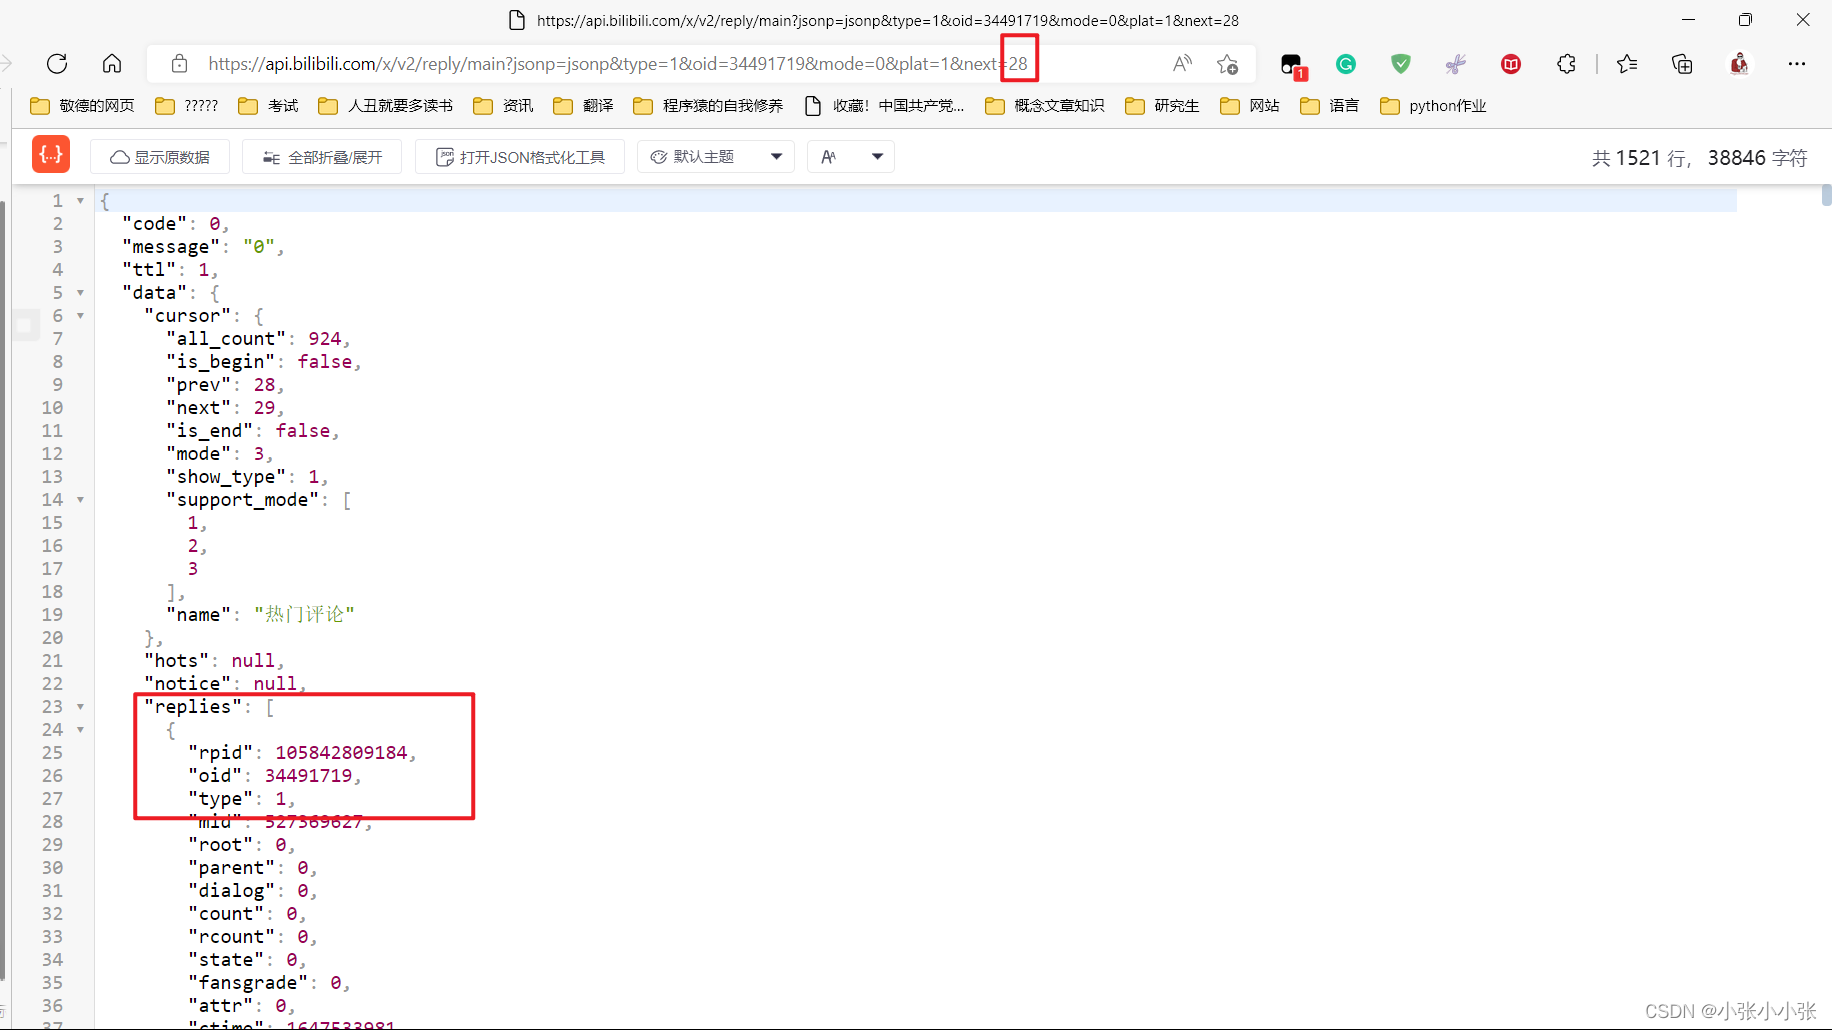Select the "name" value 热门评论

(x=304, y=615)
